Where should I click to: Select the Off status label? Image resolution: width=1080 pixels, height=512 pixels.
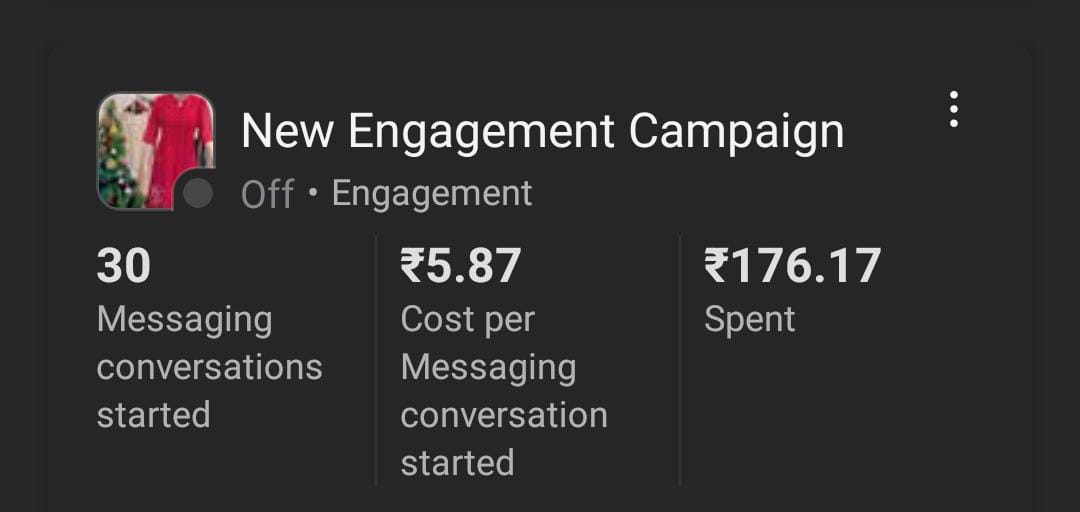pyautogui.click(x=268, y=194)
